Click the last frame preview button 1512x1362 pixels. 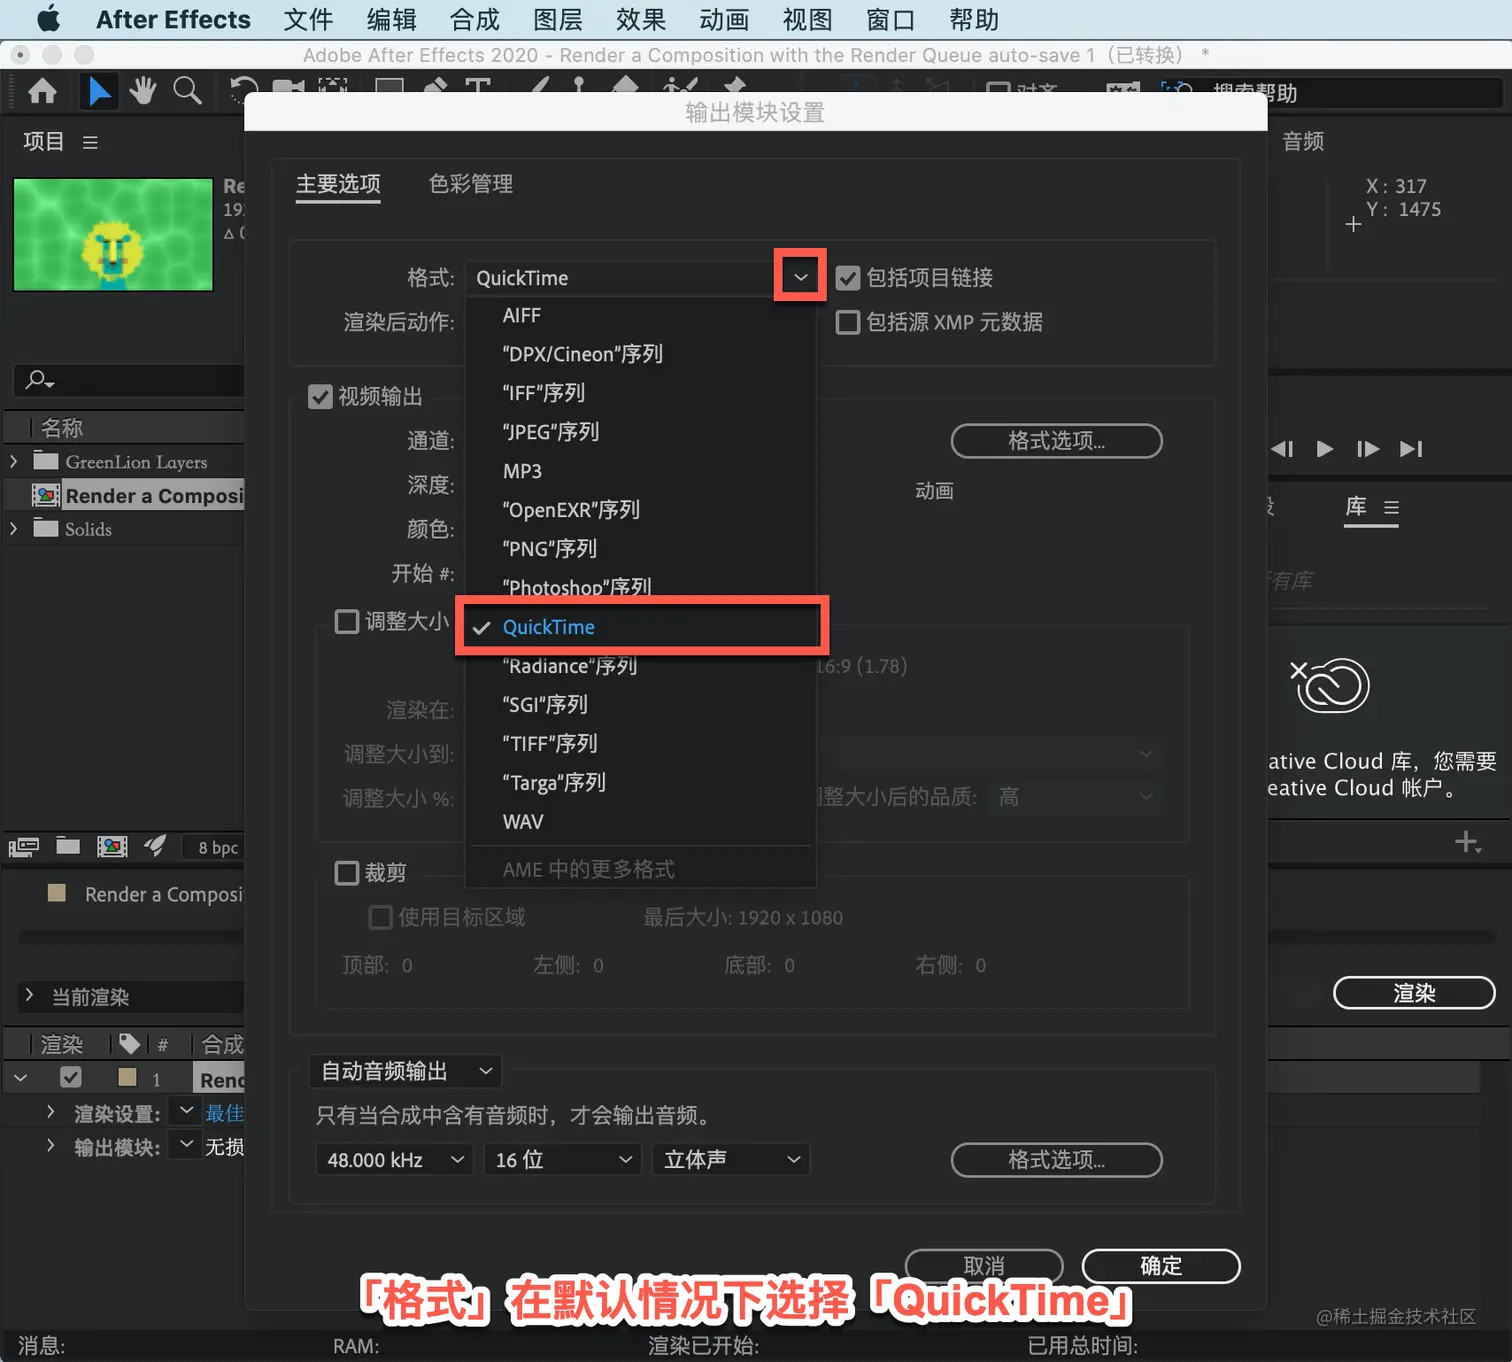point(1411,449)
